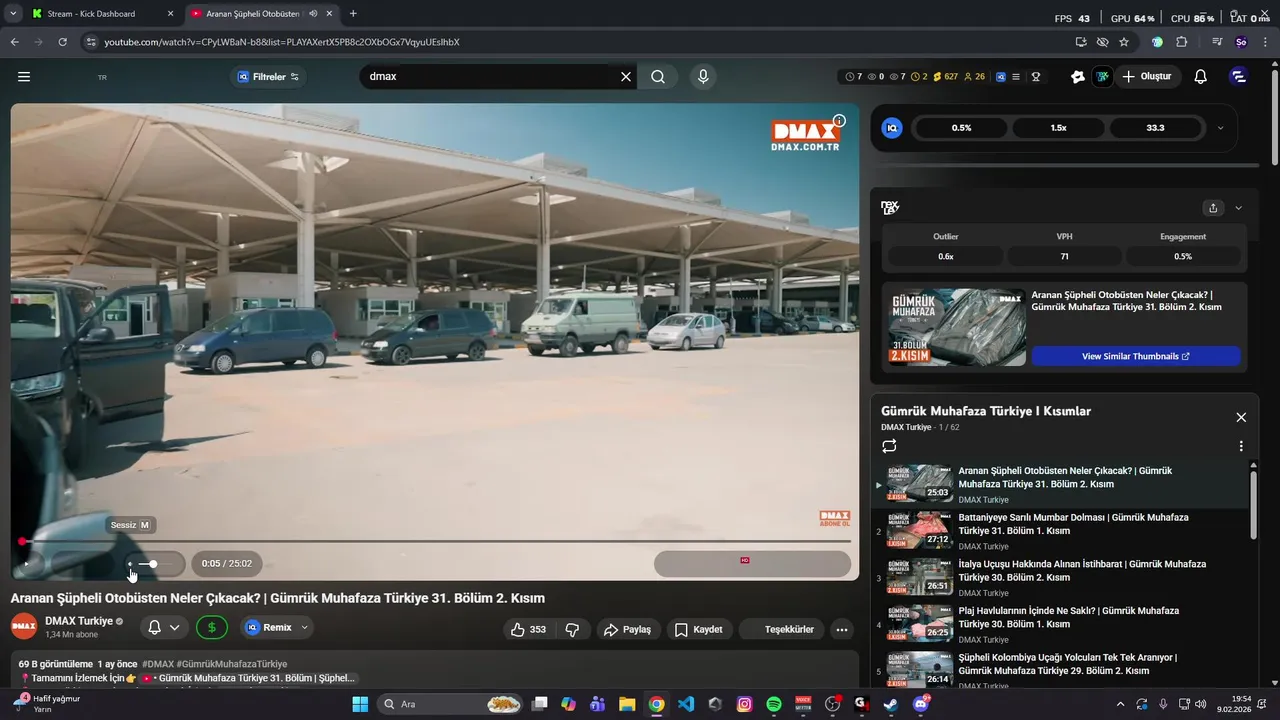Open the account avatar menu
The image size is (1280, 720).
point(1238,77)
